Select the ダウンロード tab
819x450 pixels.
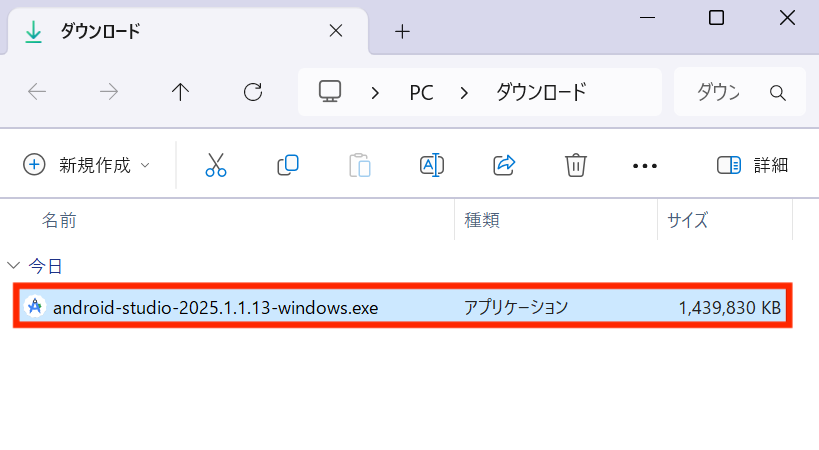(187, 31)
